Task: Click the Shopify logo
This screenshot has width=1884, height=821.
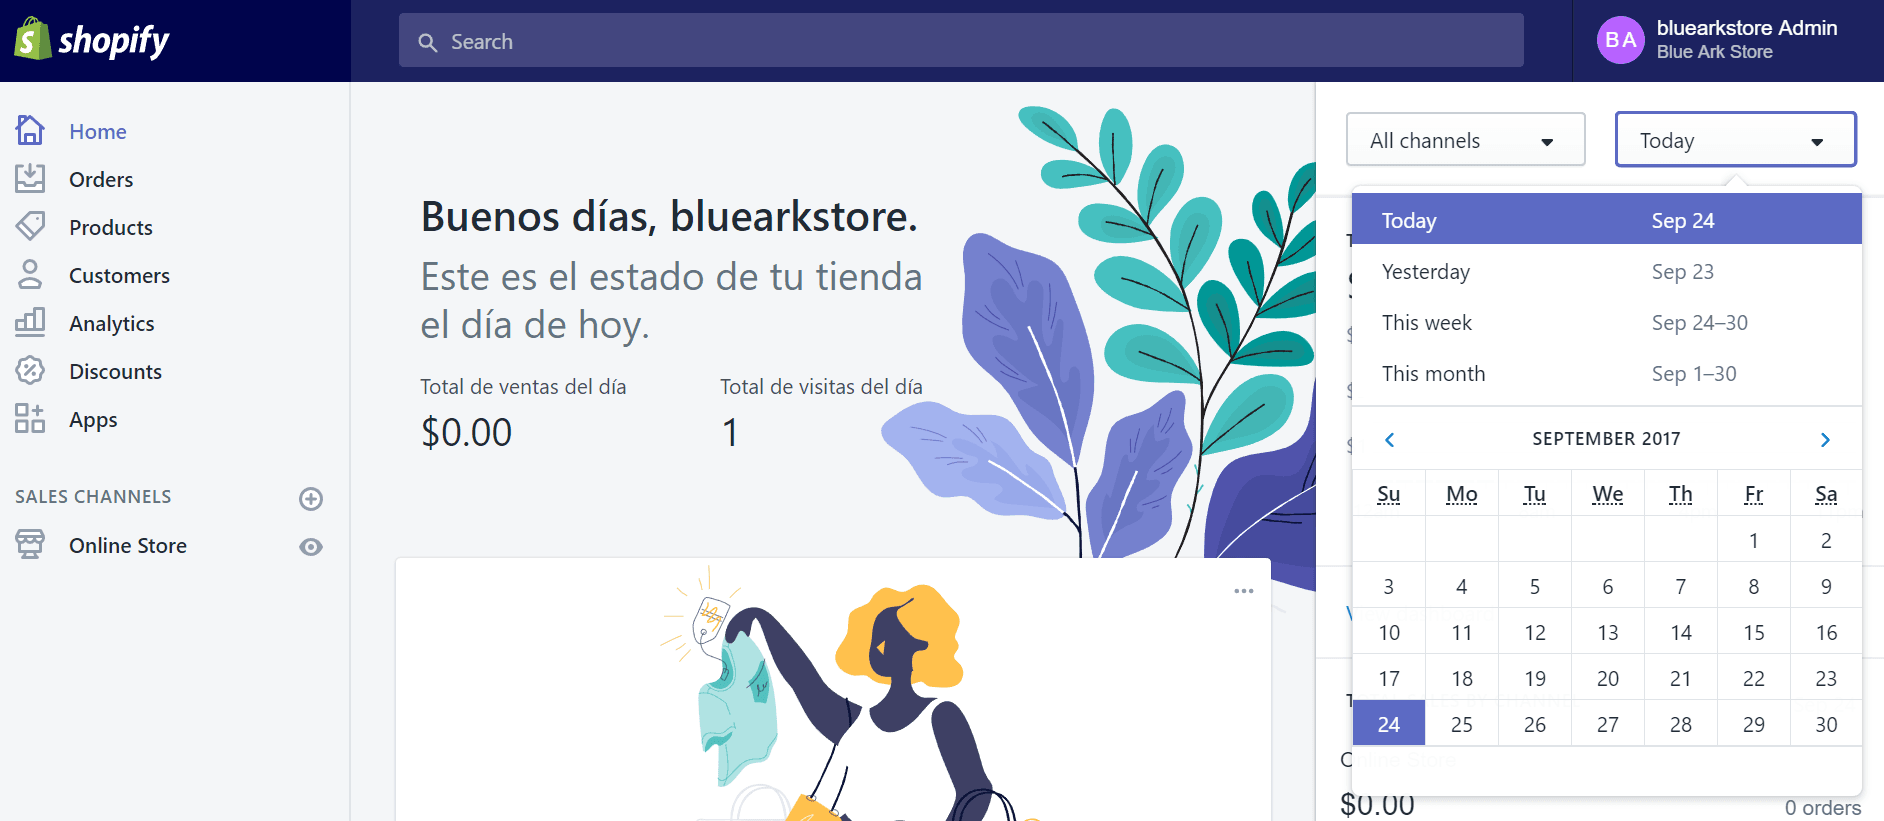Action: pyautogui.click(x=92, y=40)
